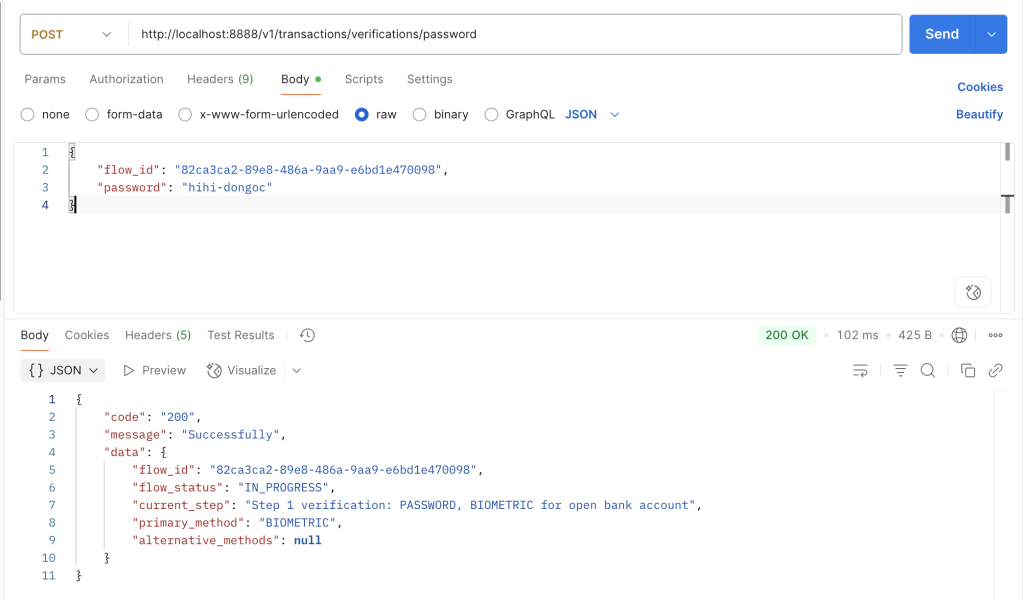Click the response "data" key
Viewport: 1024px width, 600px height.
point(125,452)
